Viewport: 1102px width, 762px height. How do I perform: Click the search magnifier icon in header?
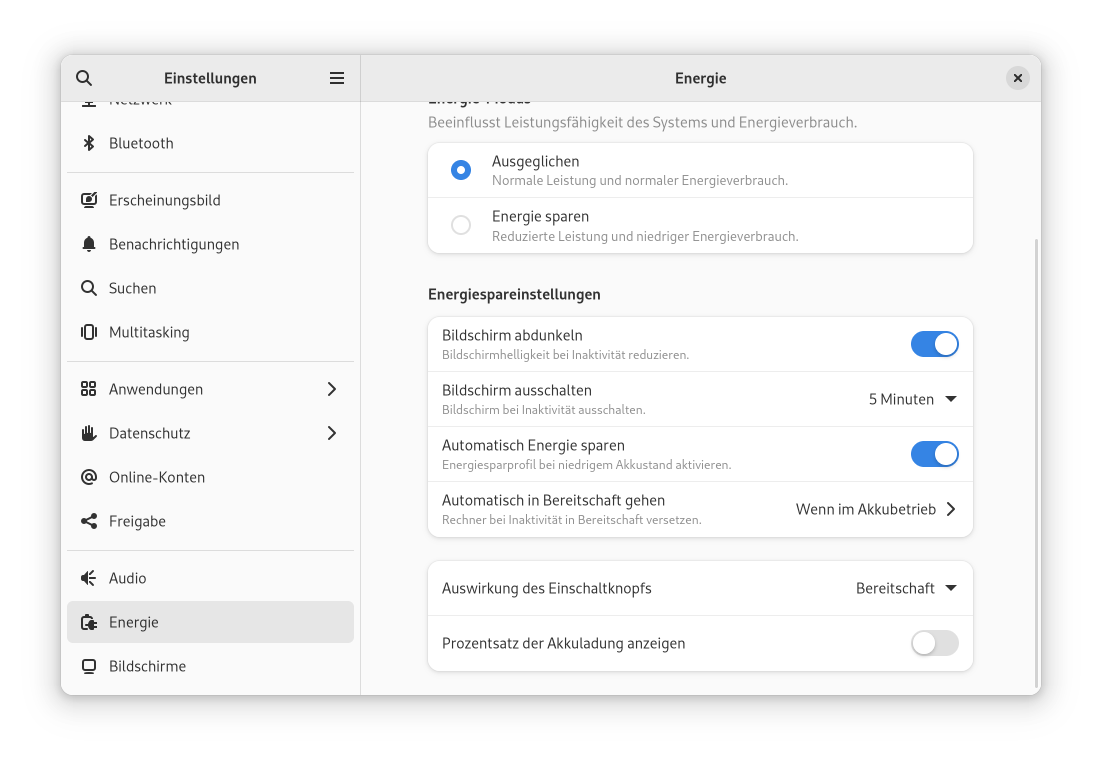point(84,78)
